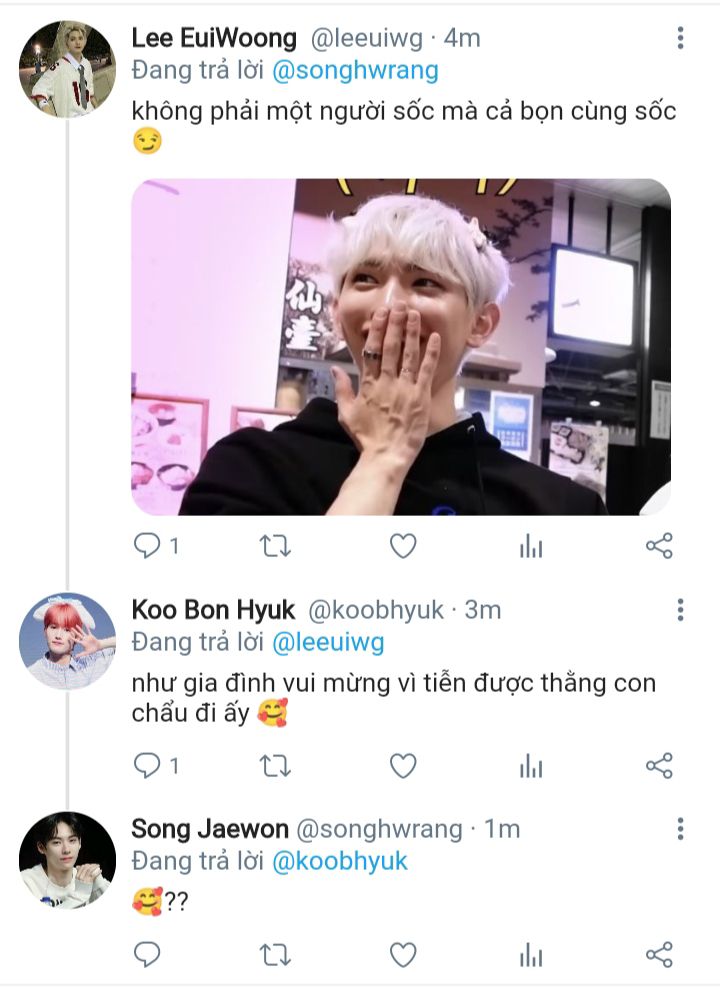
Task: Open the @koobhyuk mention link
Action: pos(340,861)
